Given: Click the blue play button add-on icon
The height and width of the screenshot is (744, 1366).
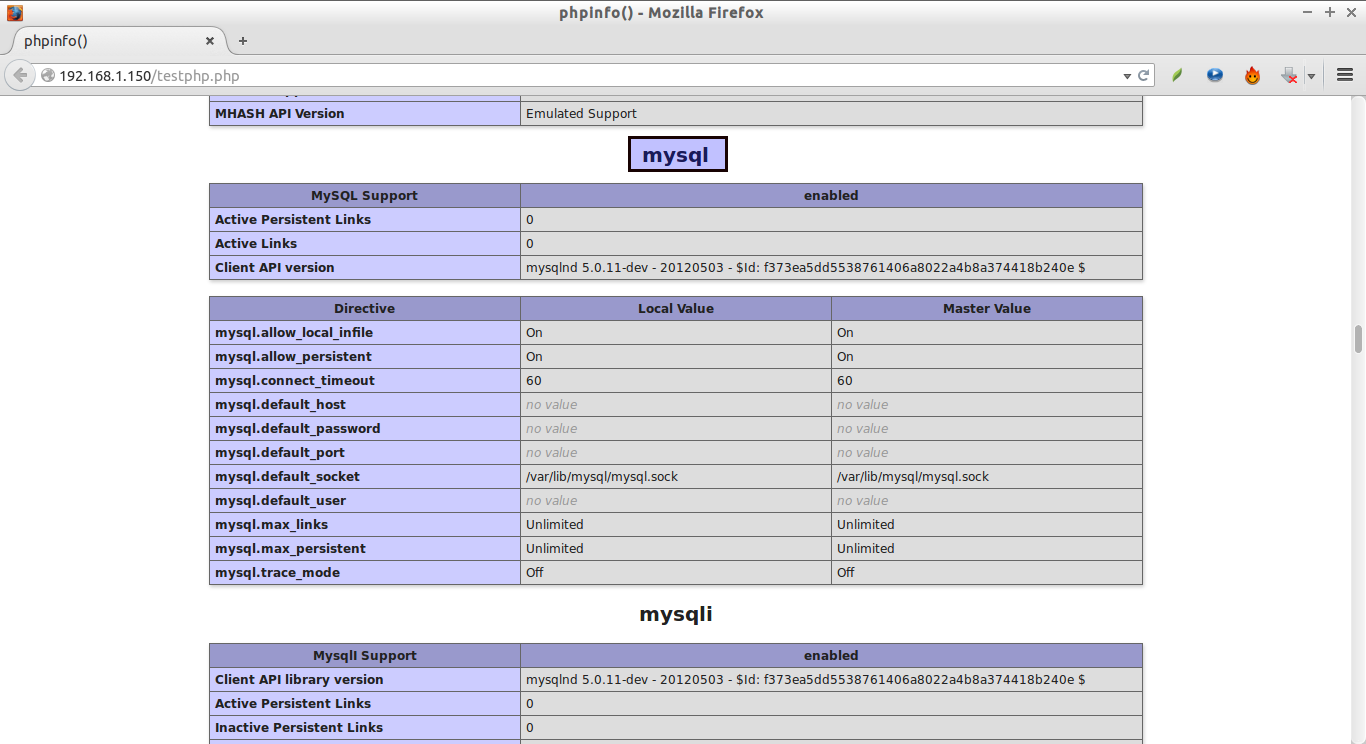Looking at the screenshot, I should [1215, 75].
